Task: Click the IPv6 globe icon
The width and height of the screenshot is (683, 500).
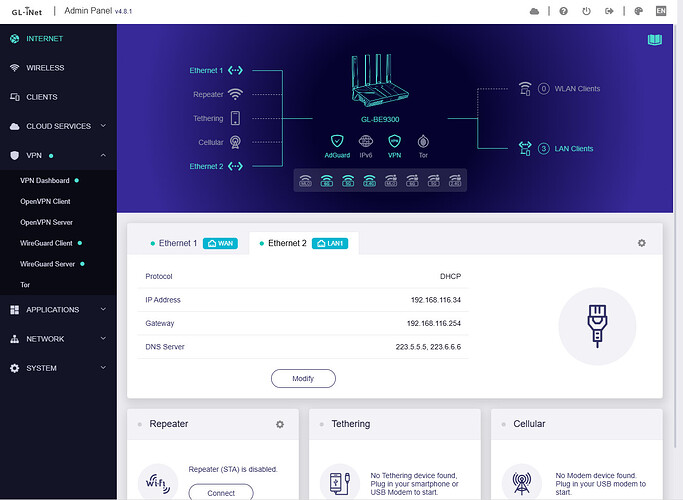Action: point(366,142)
